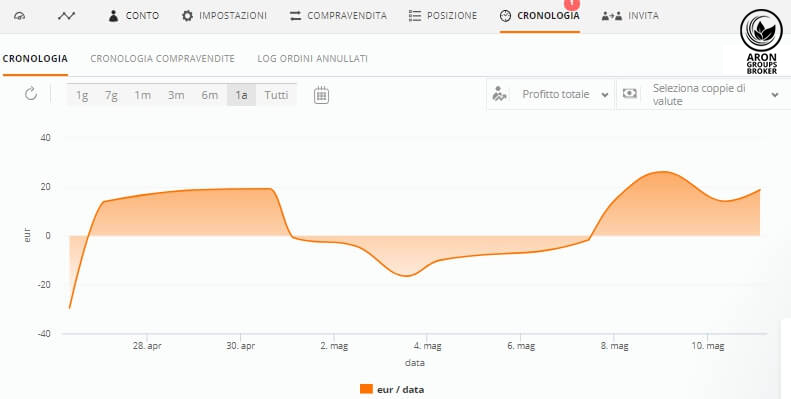The width and height of the screenshot is (791, 399).
Task: Expand Seleziona coppie di valute dropdown
Action: click(x=704, y=94)
